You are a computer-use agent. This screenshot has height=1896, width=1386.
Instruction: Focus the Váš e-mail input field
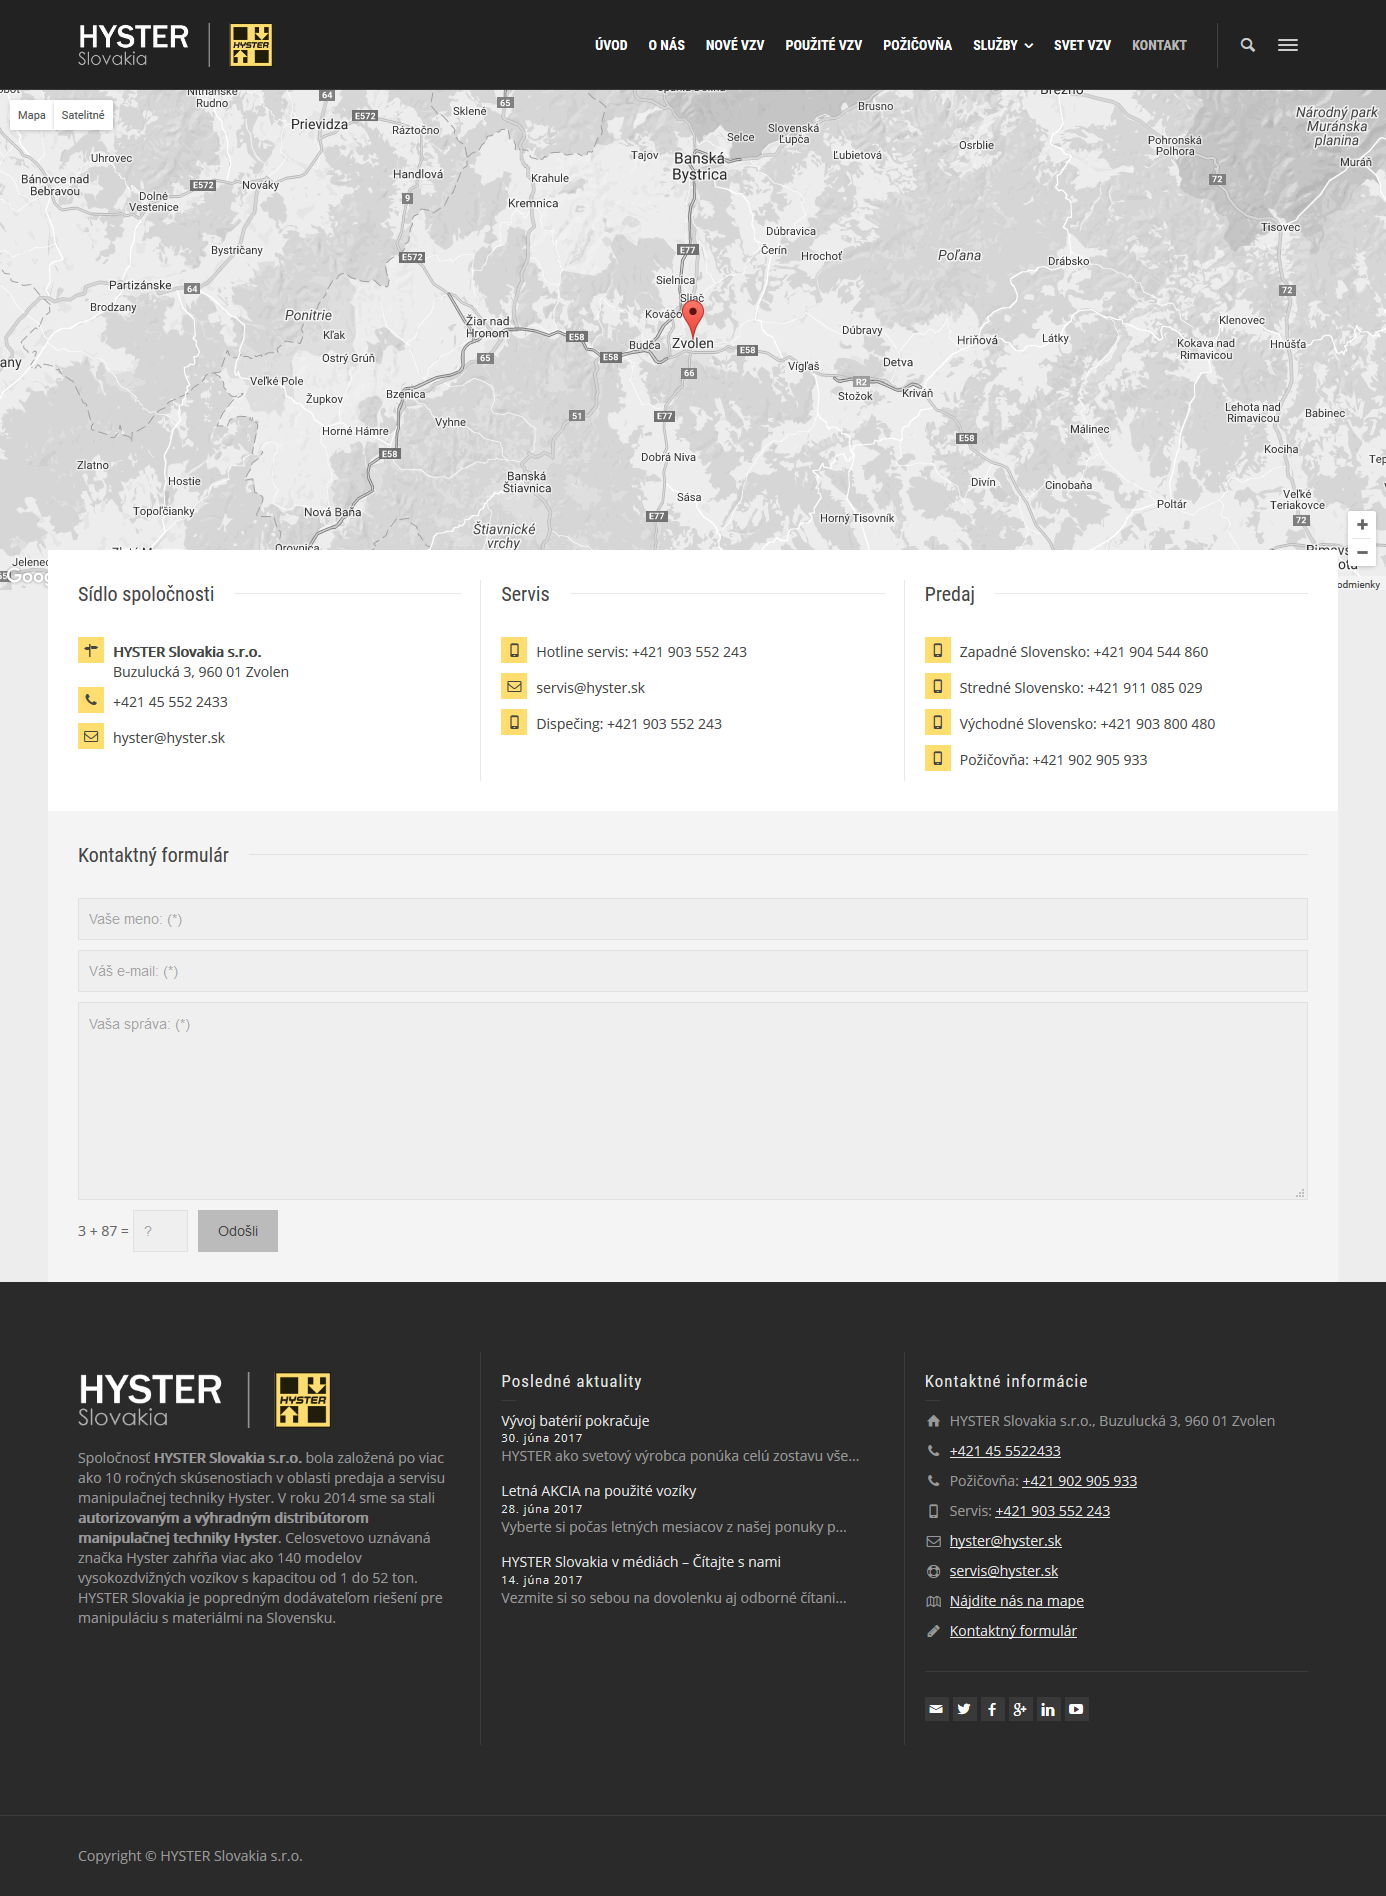(693, 971)
